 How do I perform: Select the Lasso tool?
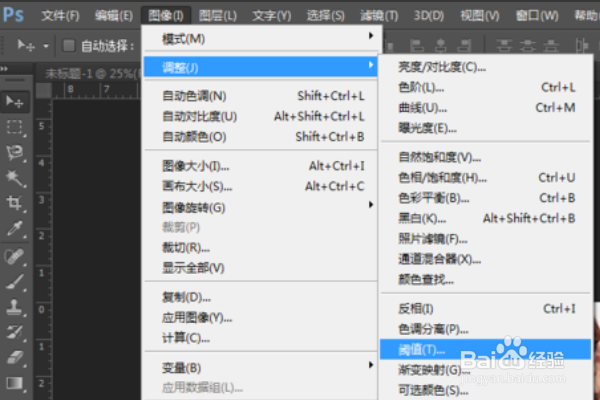click(15, 152)
